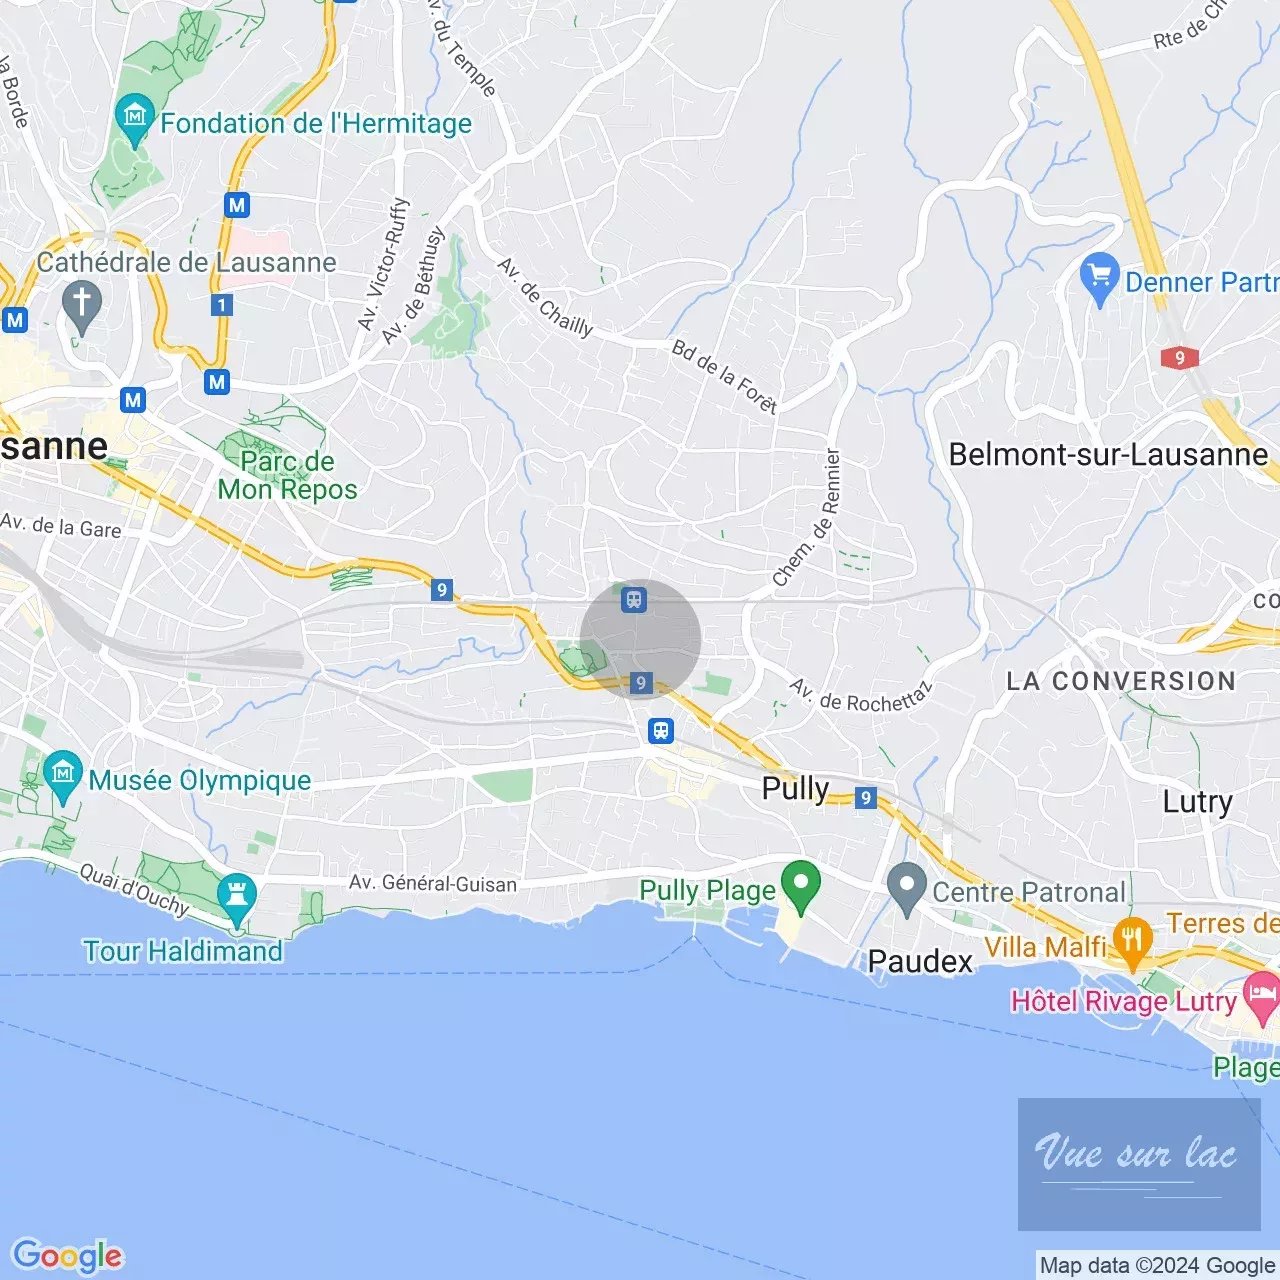
Task: Click the Centre Patronal gray pin
Action: (907, 888)
